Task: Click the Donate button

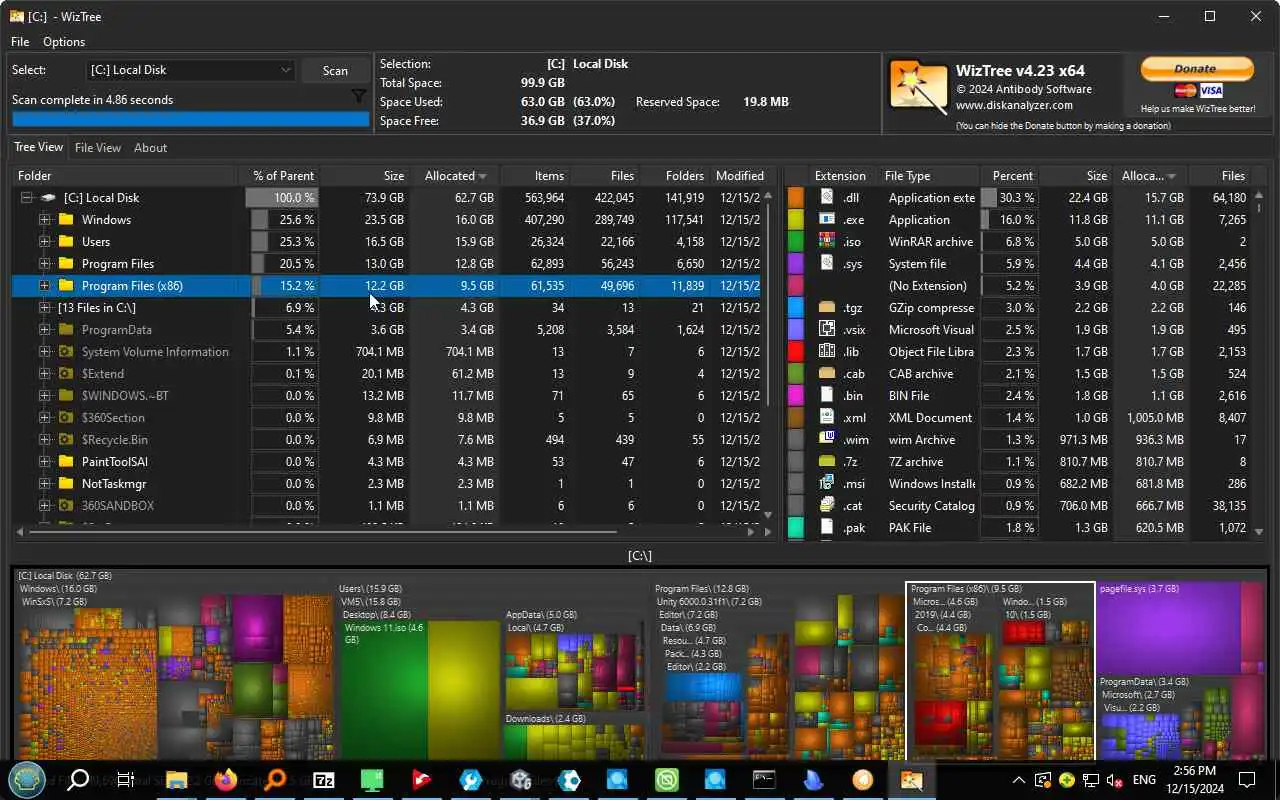Action: [1196, 68]
